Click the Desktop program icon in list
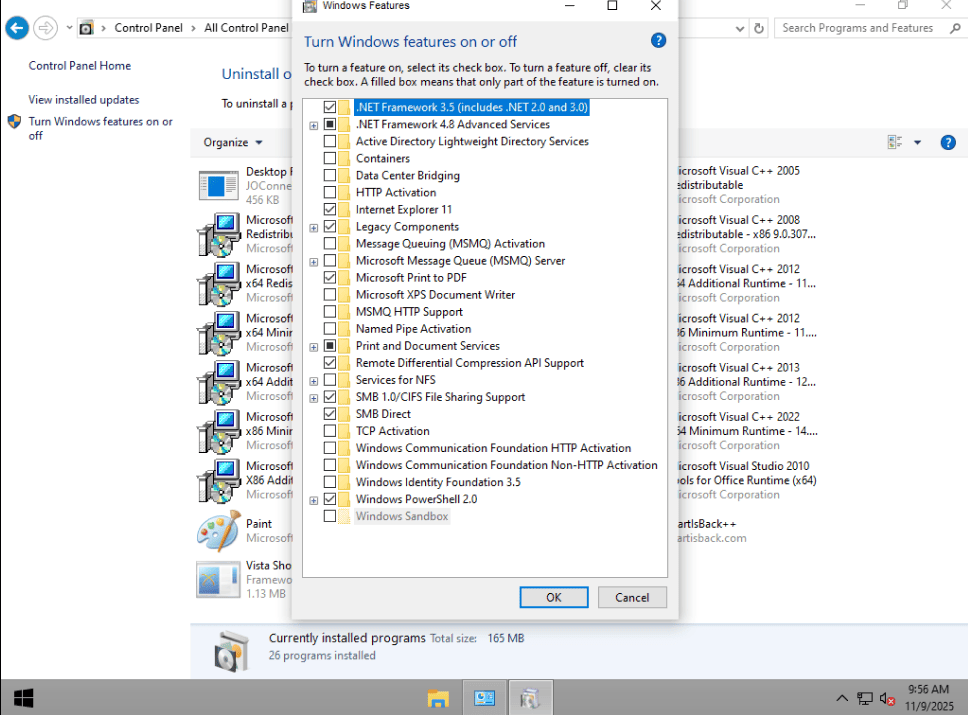The height and width of the screenshot is (715, 968). [x=219, y=185]
